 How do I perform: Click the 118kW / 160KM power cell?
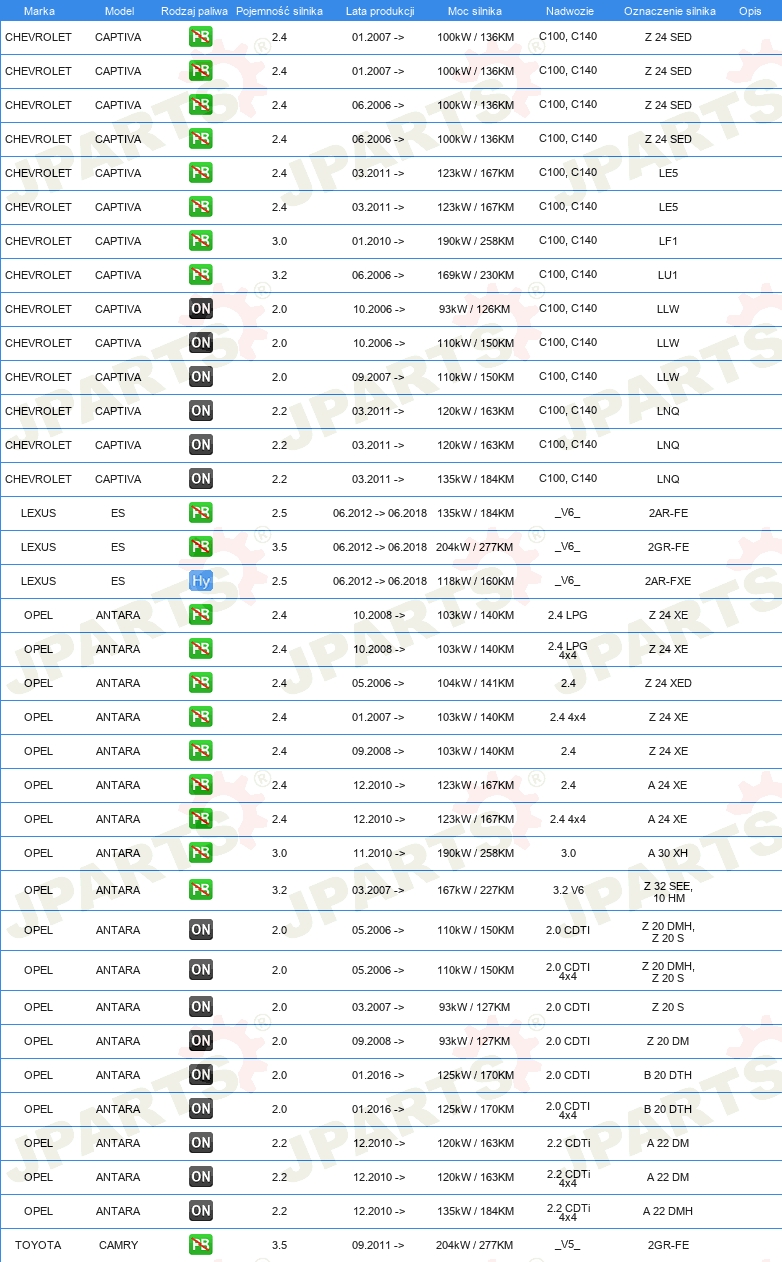click(476, 581)
